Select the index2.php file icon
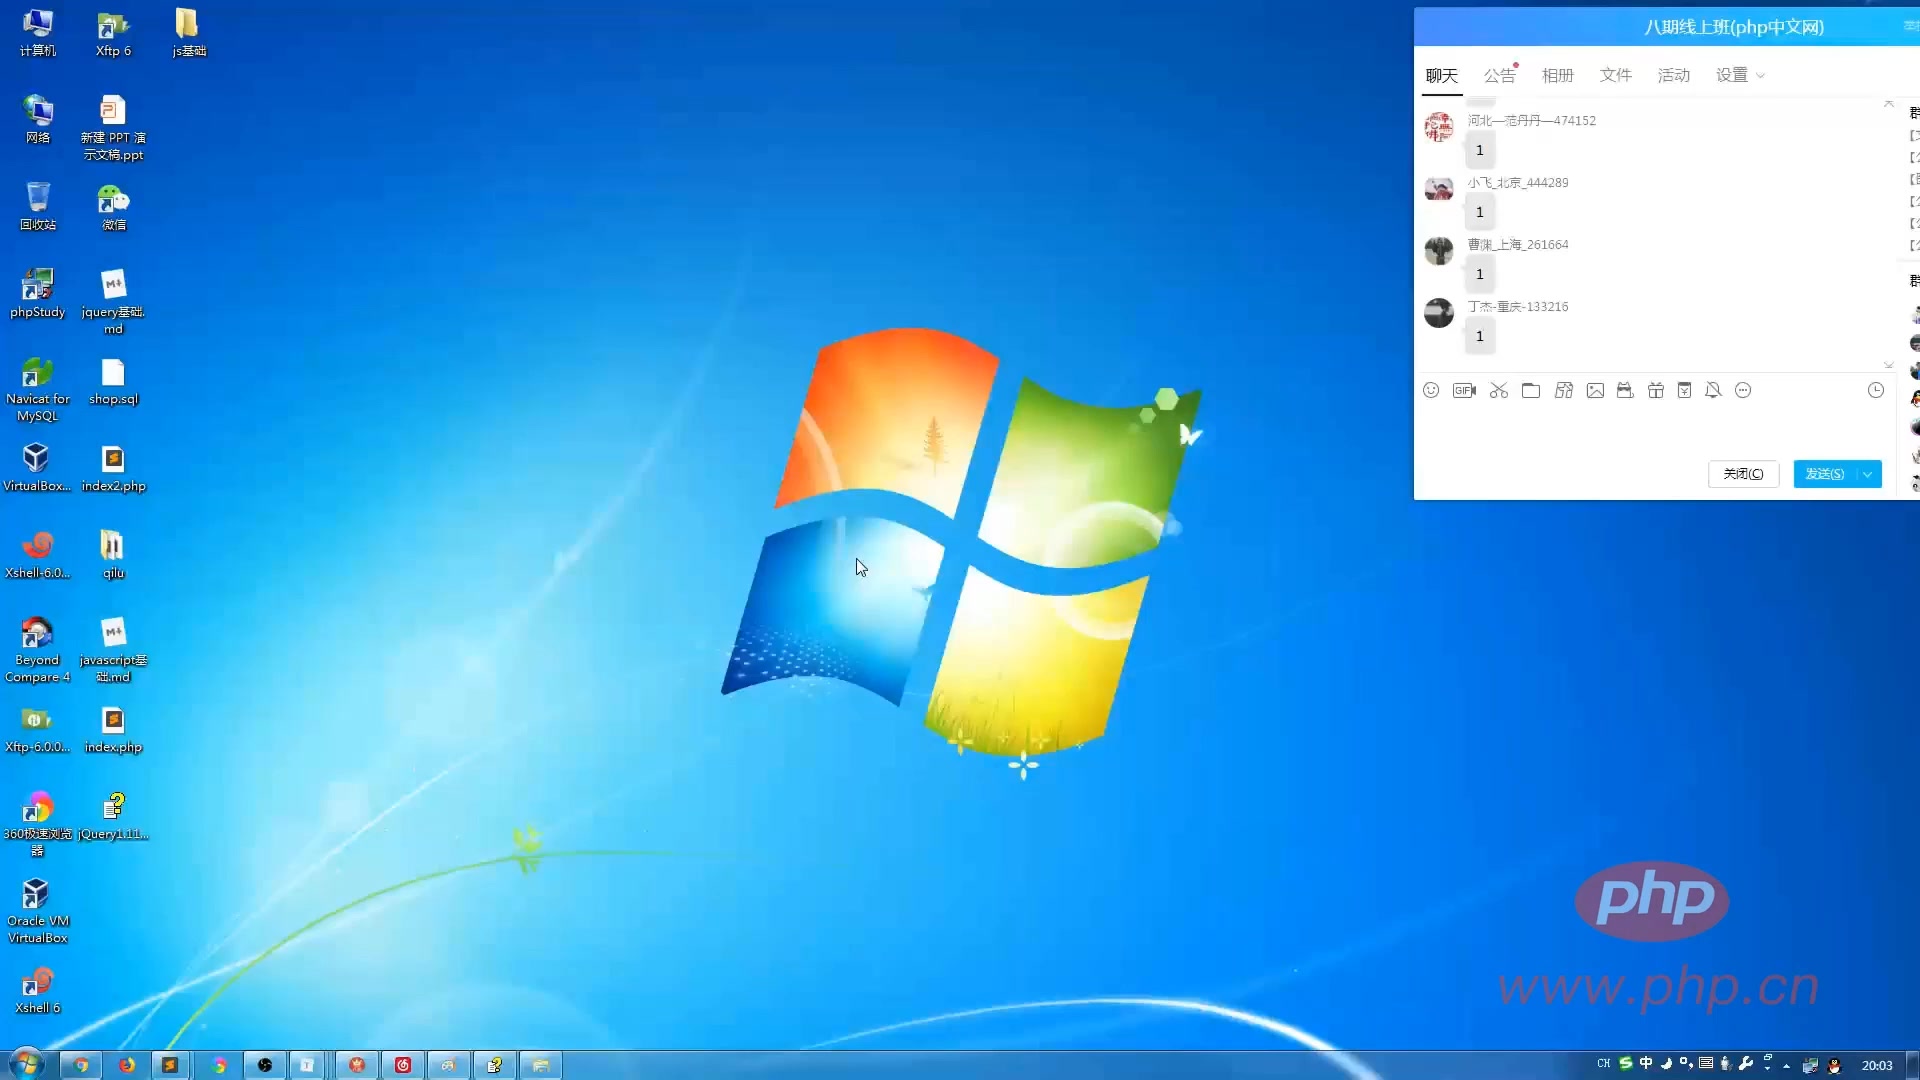 (x=113, y=467)
